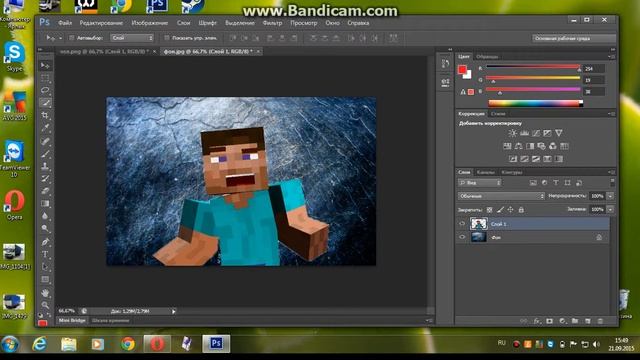Toggle lock all padlock icon
The height and width of the screenshot is (360, 640).
521,210
